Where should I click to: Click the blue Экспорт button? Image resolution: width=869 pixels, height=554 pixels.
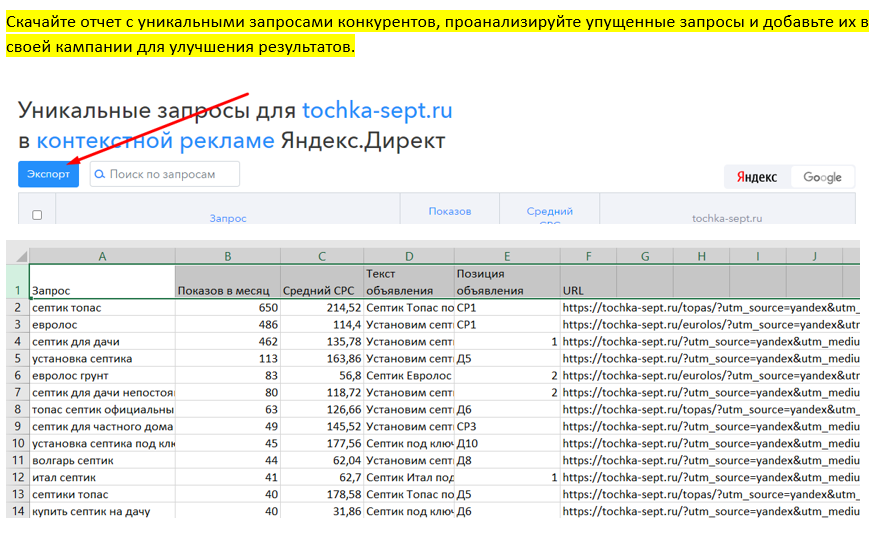tap(48, 174)
